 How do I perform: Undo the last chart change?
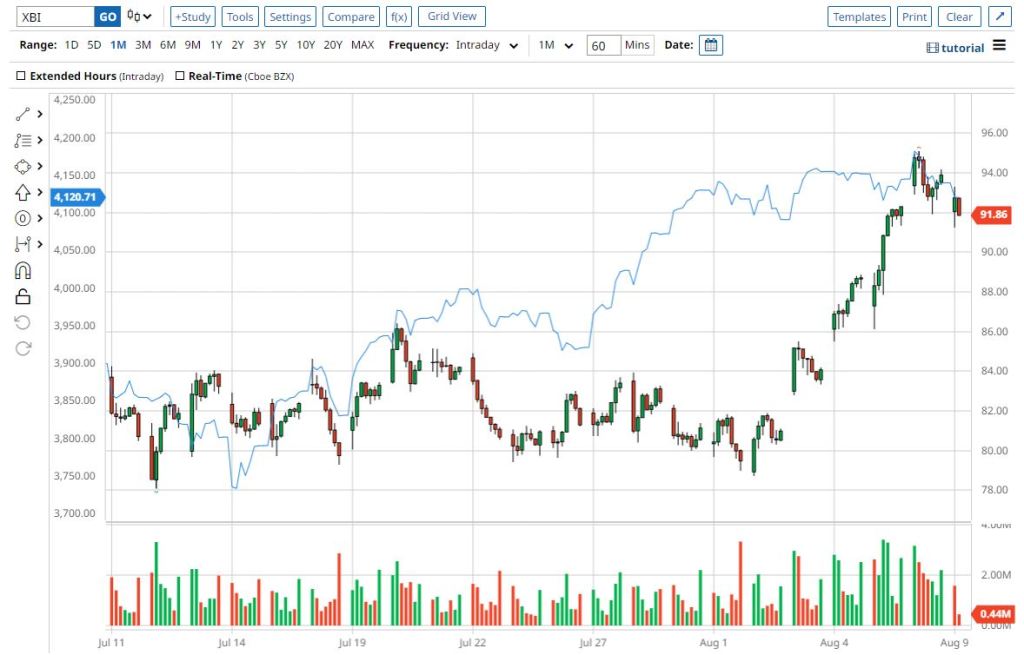(22, 321)
